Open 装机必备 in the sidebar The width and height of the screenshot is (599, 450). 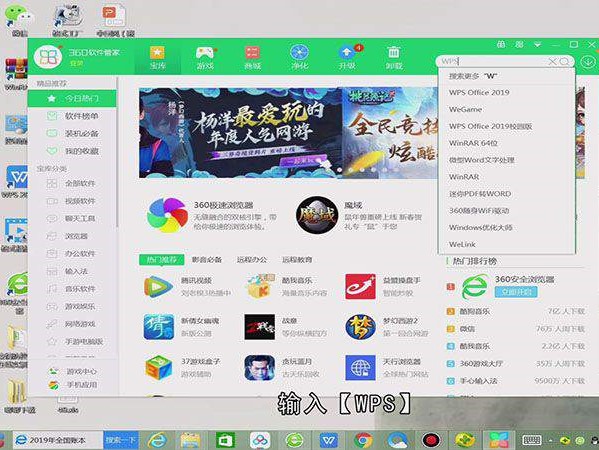[72, 133]
